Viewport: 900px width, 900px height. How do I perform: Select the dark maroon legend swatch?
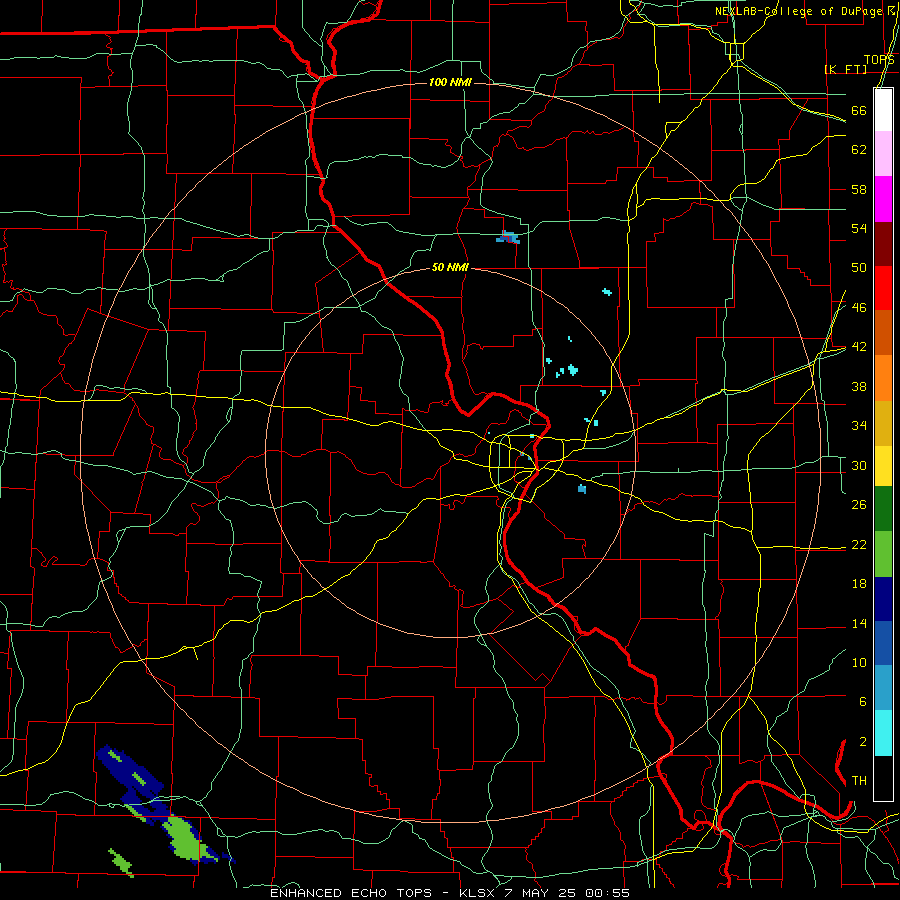pos(883,244)
